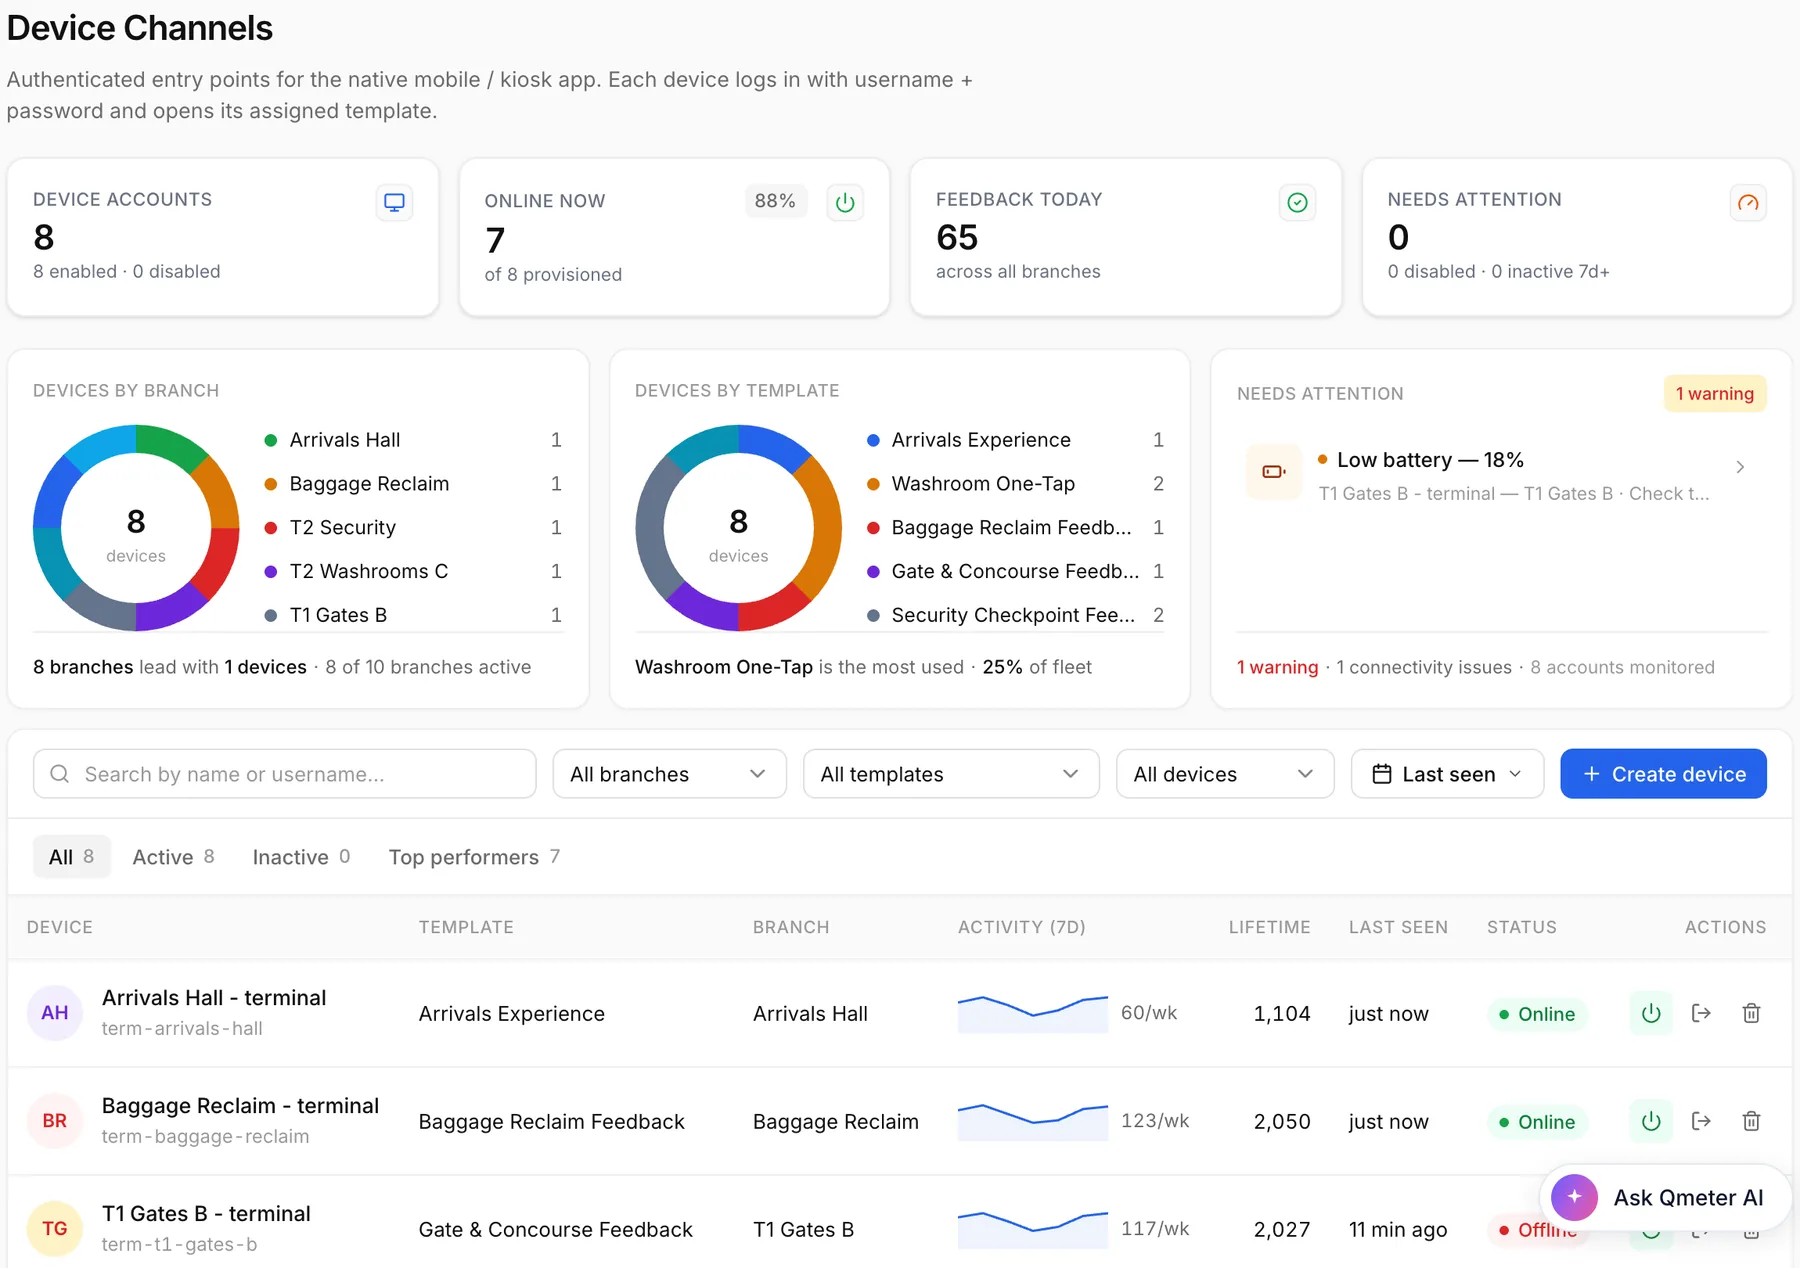
Task: Open low battery alert chevron arrow
Action: [1740, 467]
